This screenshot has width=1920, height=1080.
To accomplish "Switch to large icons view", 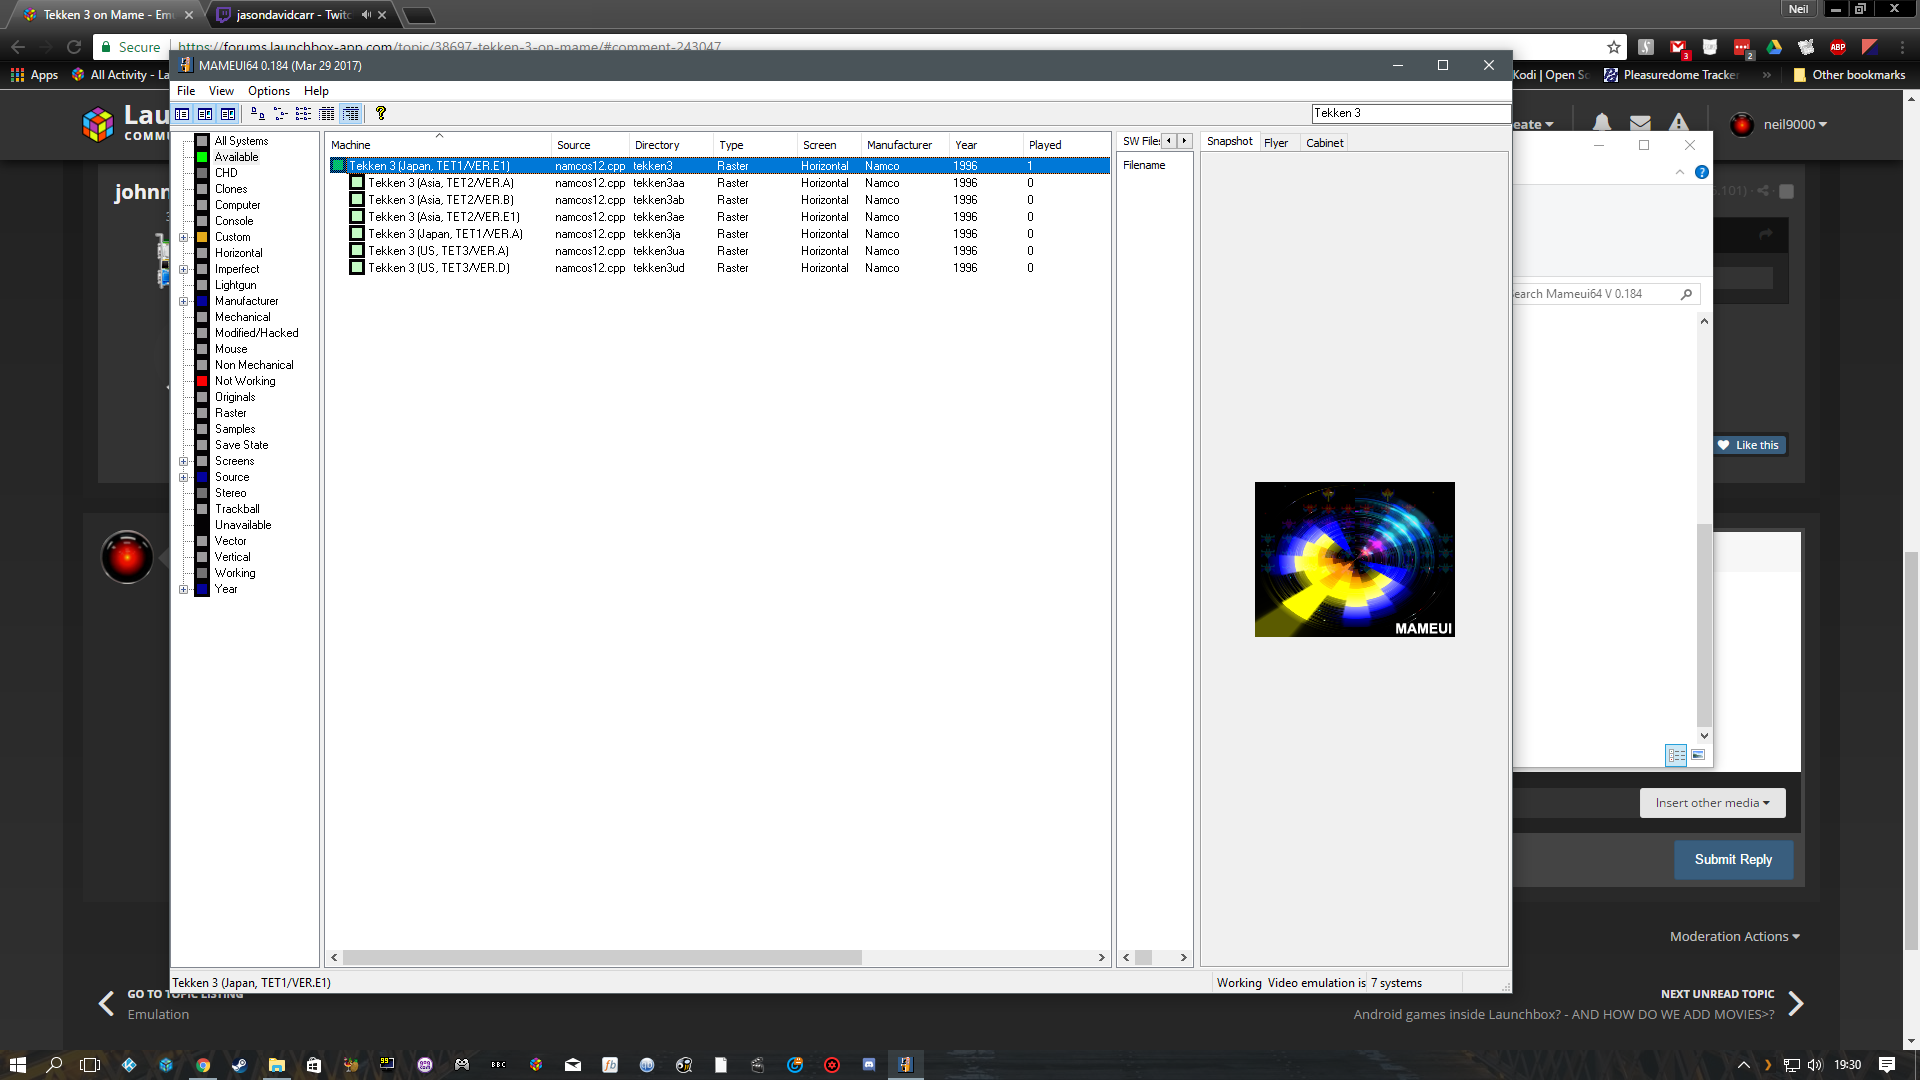I will pos(258,114).
